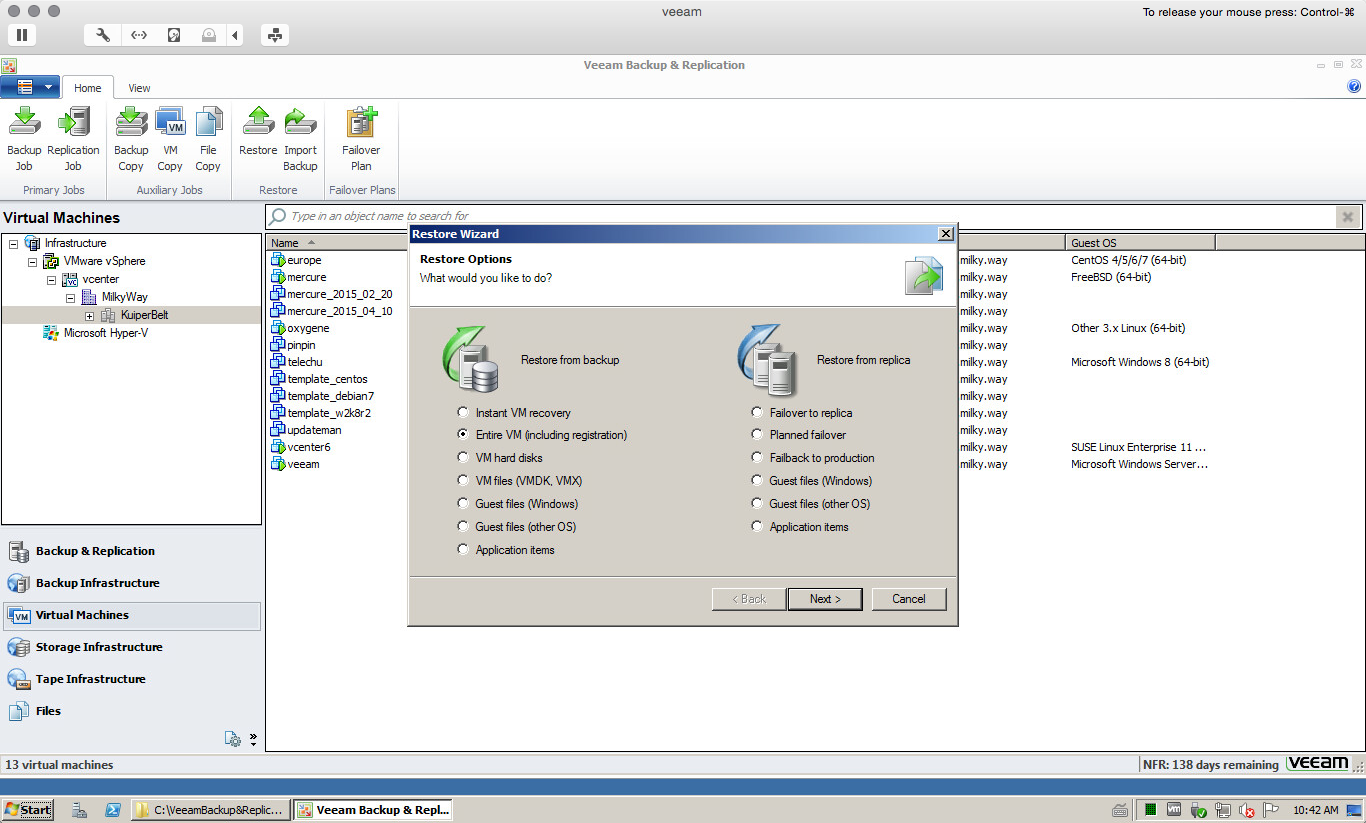Select the vcenter6 VM in the list
The width and height of the screenshot is (1366, 823).
coord(309,447)
